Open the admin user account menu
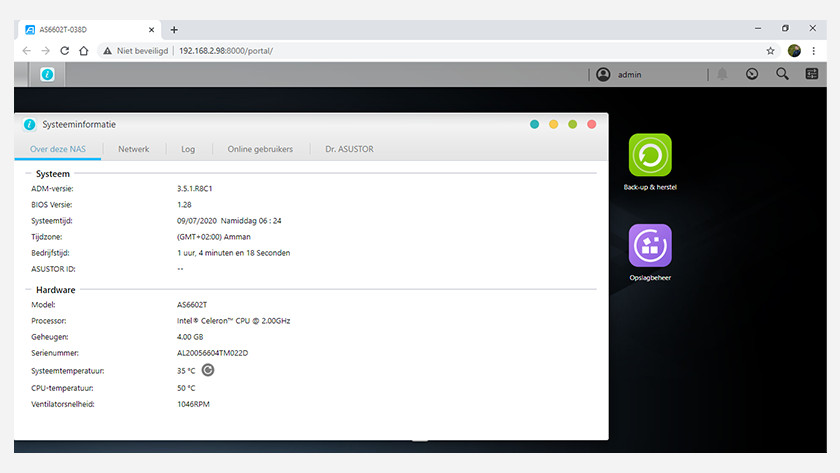The width and height of the screenshot is (840, 473). click(x=621, y=74)
